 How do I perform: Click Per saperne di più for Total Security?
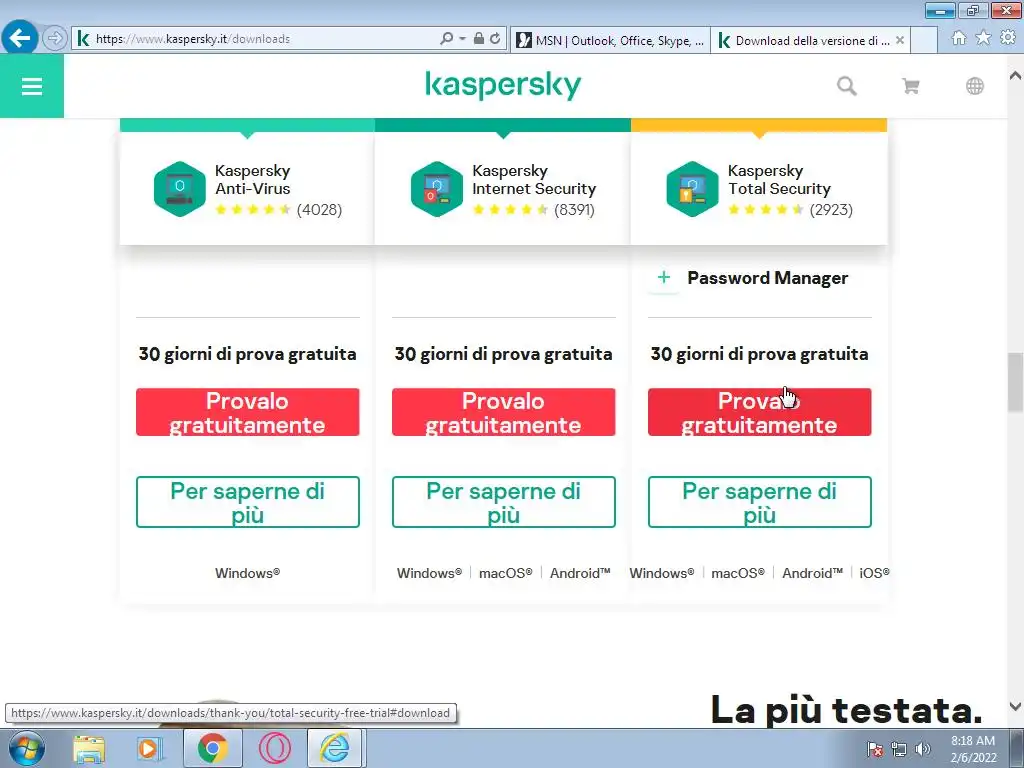coord(760,502)
